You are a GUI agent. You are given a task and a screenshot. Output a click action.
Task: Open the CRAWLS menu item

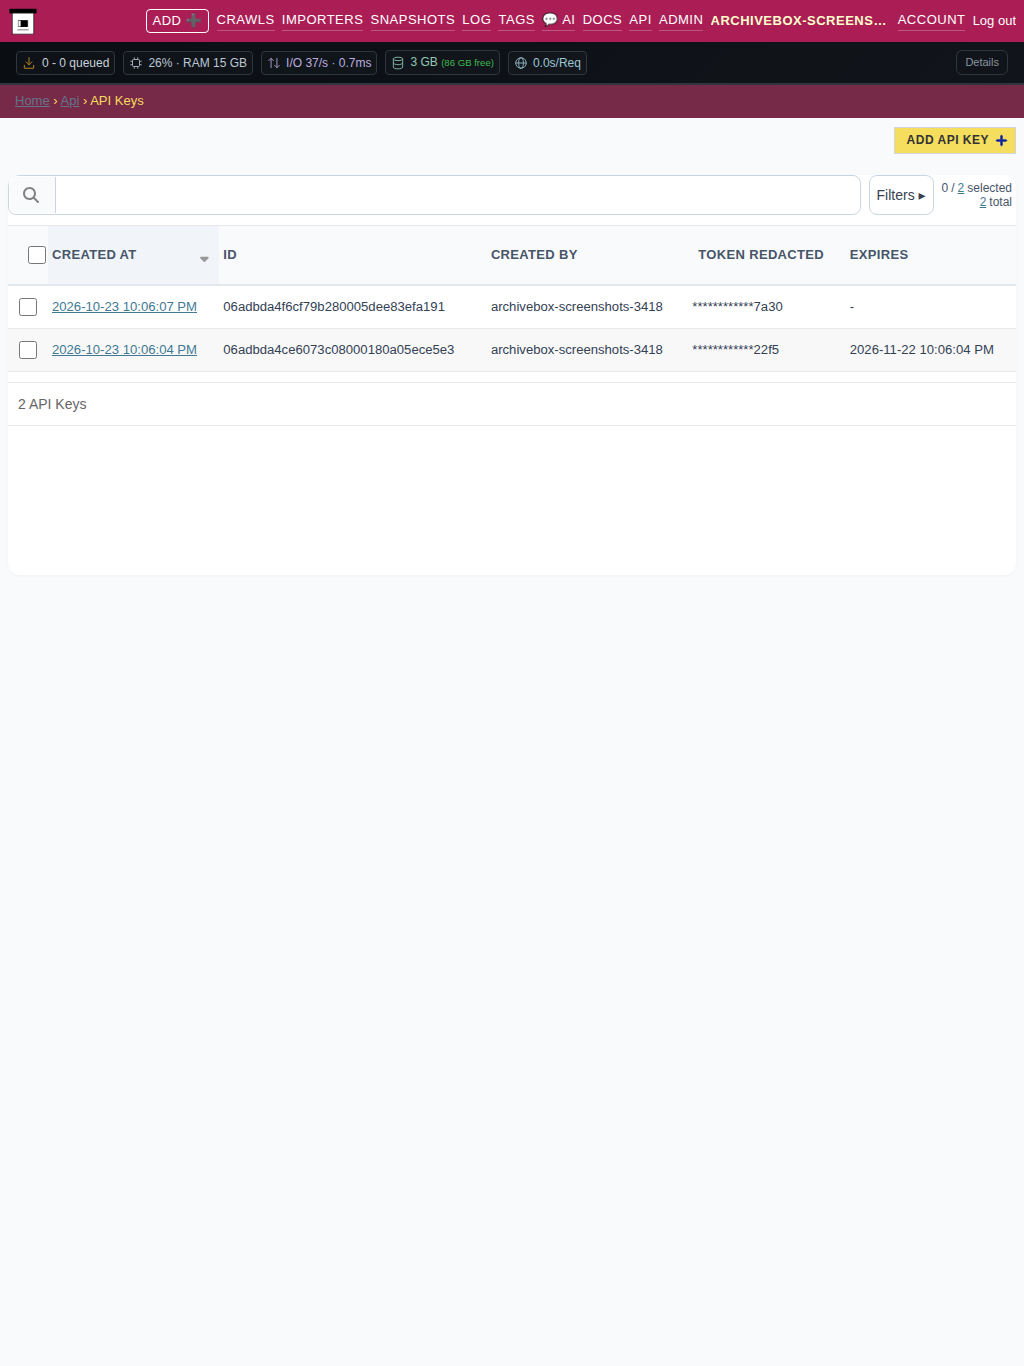[x=245, y=20]
